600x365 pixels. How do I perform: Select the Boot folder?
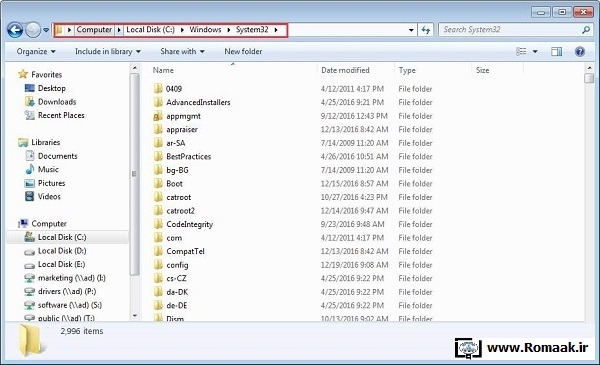(x=174, y=184)
